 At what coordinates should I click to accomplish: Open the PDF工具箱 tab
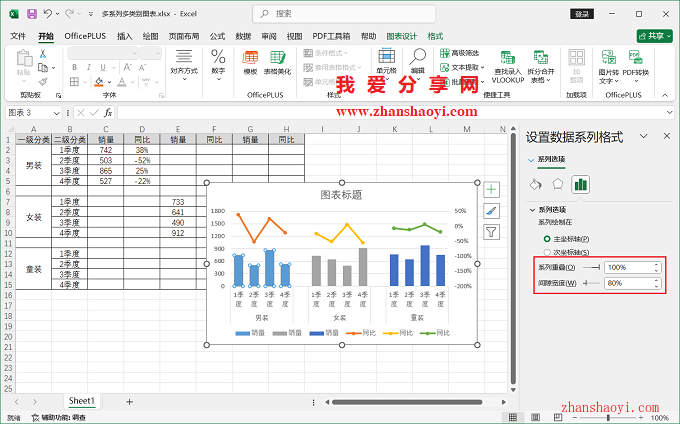coord(331,36)
